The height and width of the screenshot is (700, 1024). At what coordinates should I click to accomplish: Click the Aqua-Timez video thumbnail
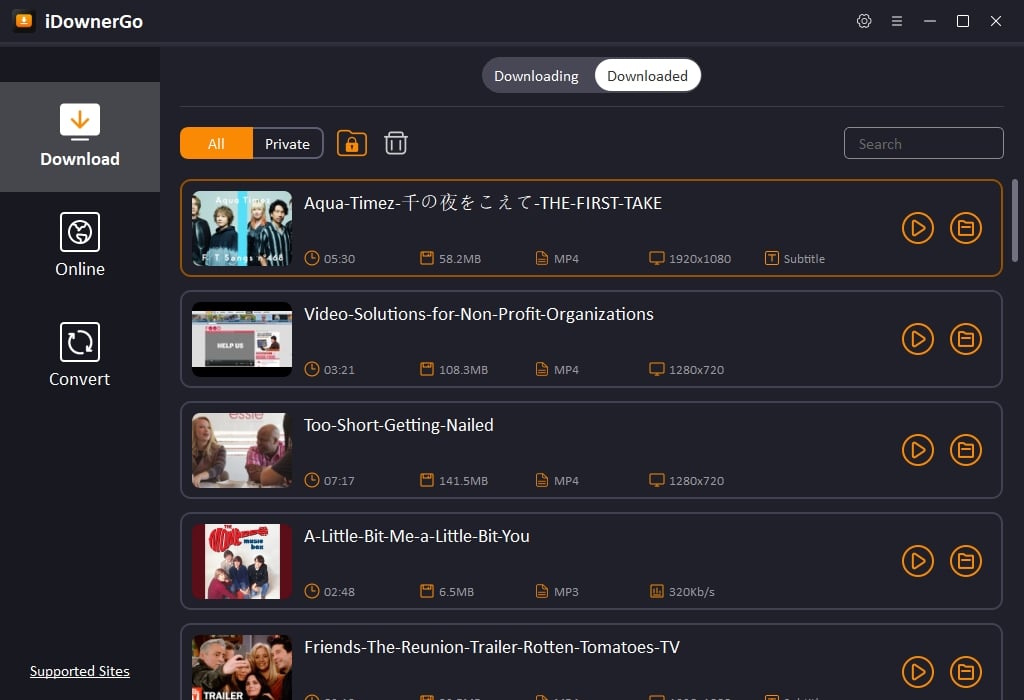click(242, 228)
